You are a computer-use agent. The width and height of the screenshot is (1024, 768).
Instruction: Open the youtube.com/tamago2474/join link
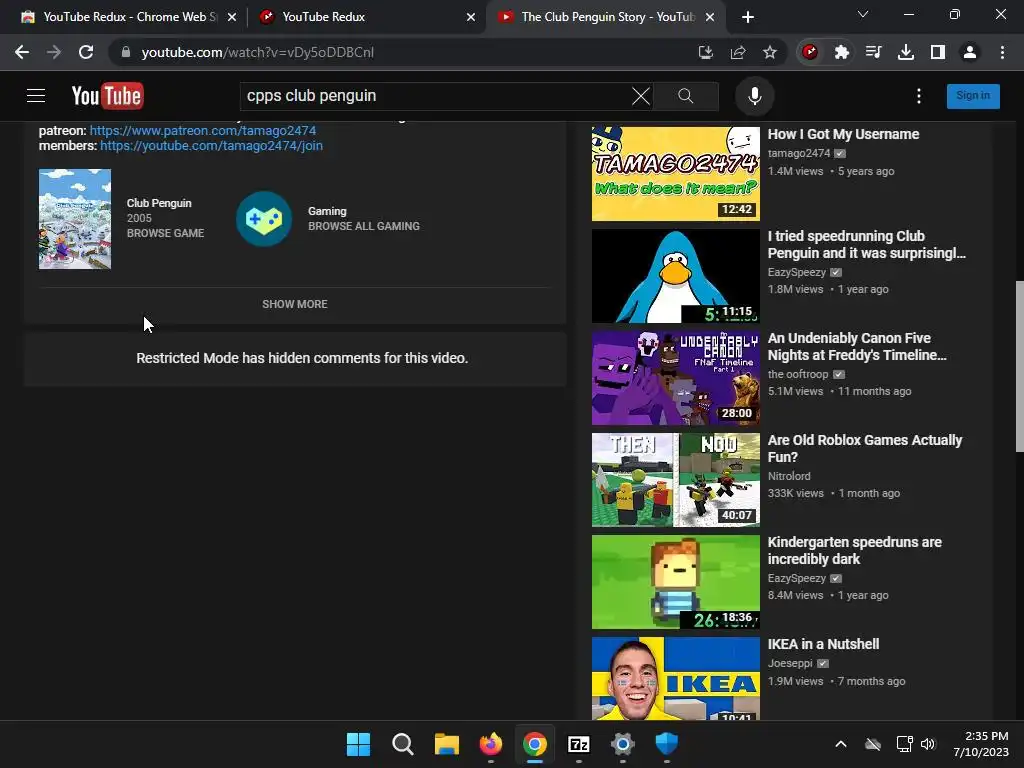pyautogui.click(x=211, y=146)
